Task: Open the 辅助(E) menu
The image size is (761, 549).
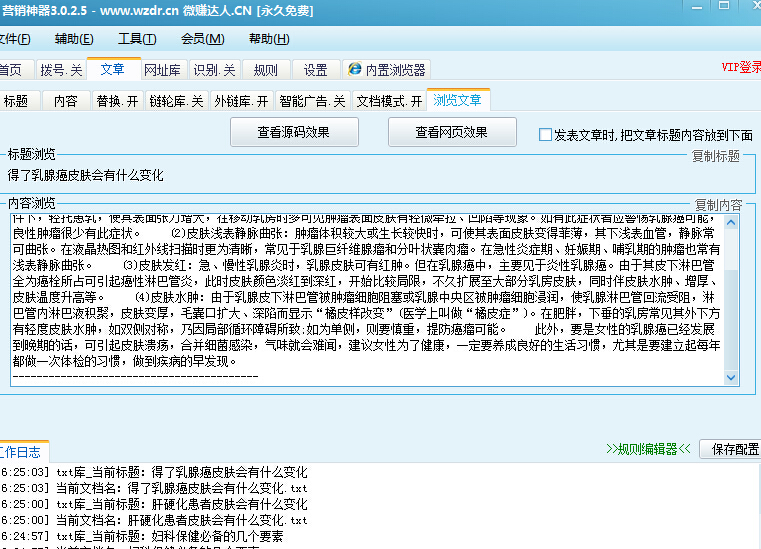Action: pos(74,39)
